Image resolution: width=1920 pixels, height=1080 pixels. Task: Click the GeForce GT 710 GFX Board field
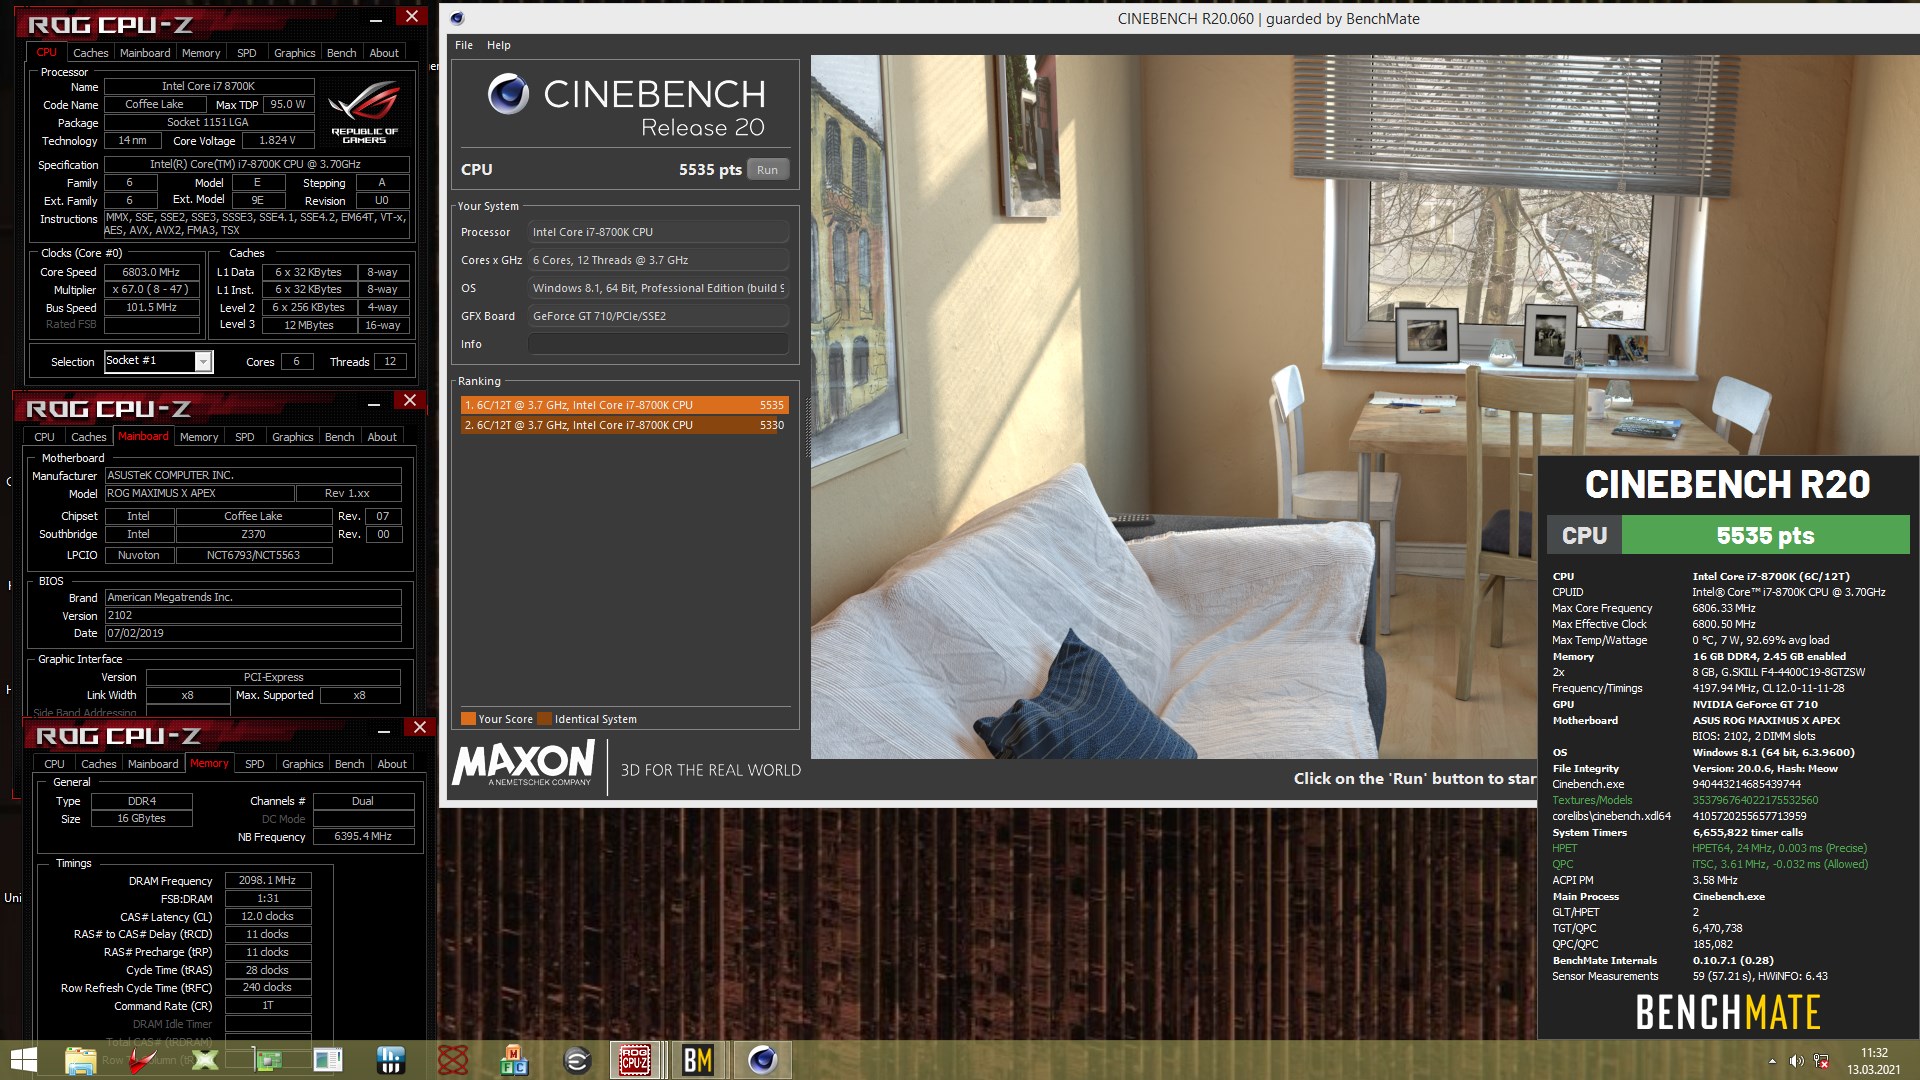tap(658, 316)
